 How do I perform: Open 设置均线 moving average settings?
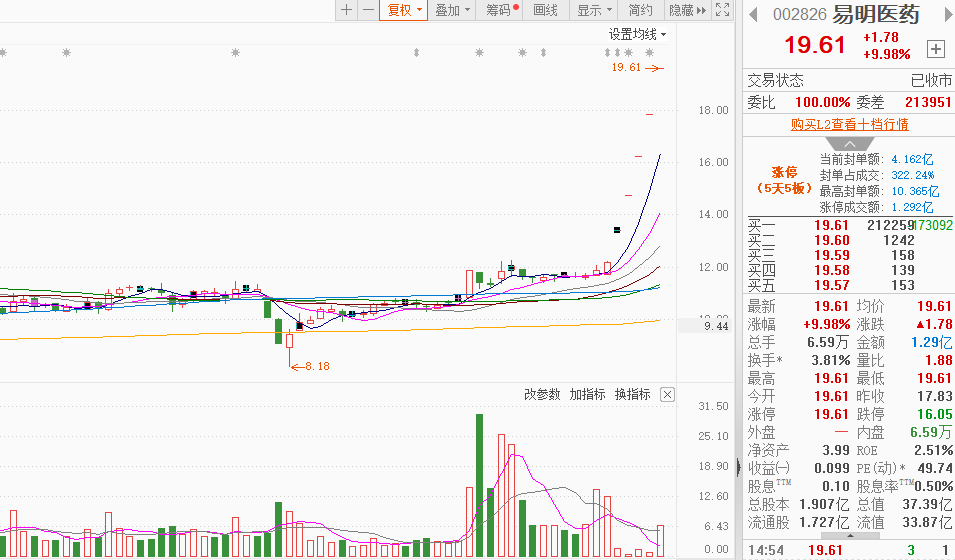[637, 35]
